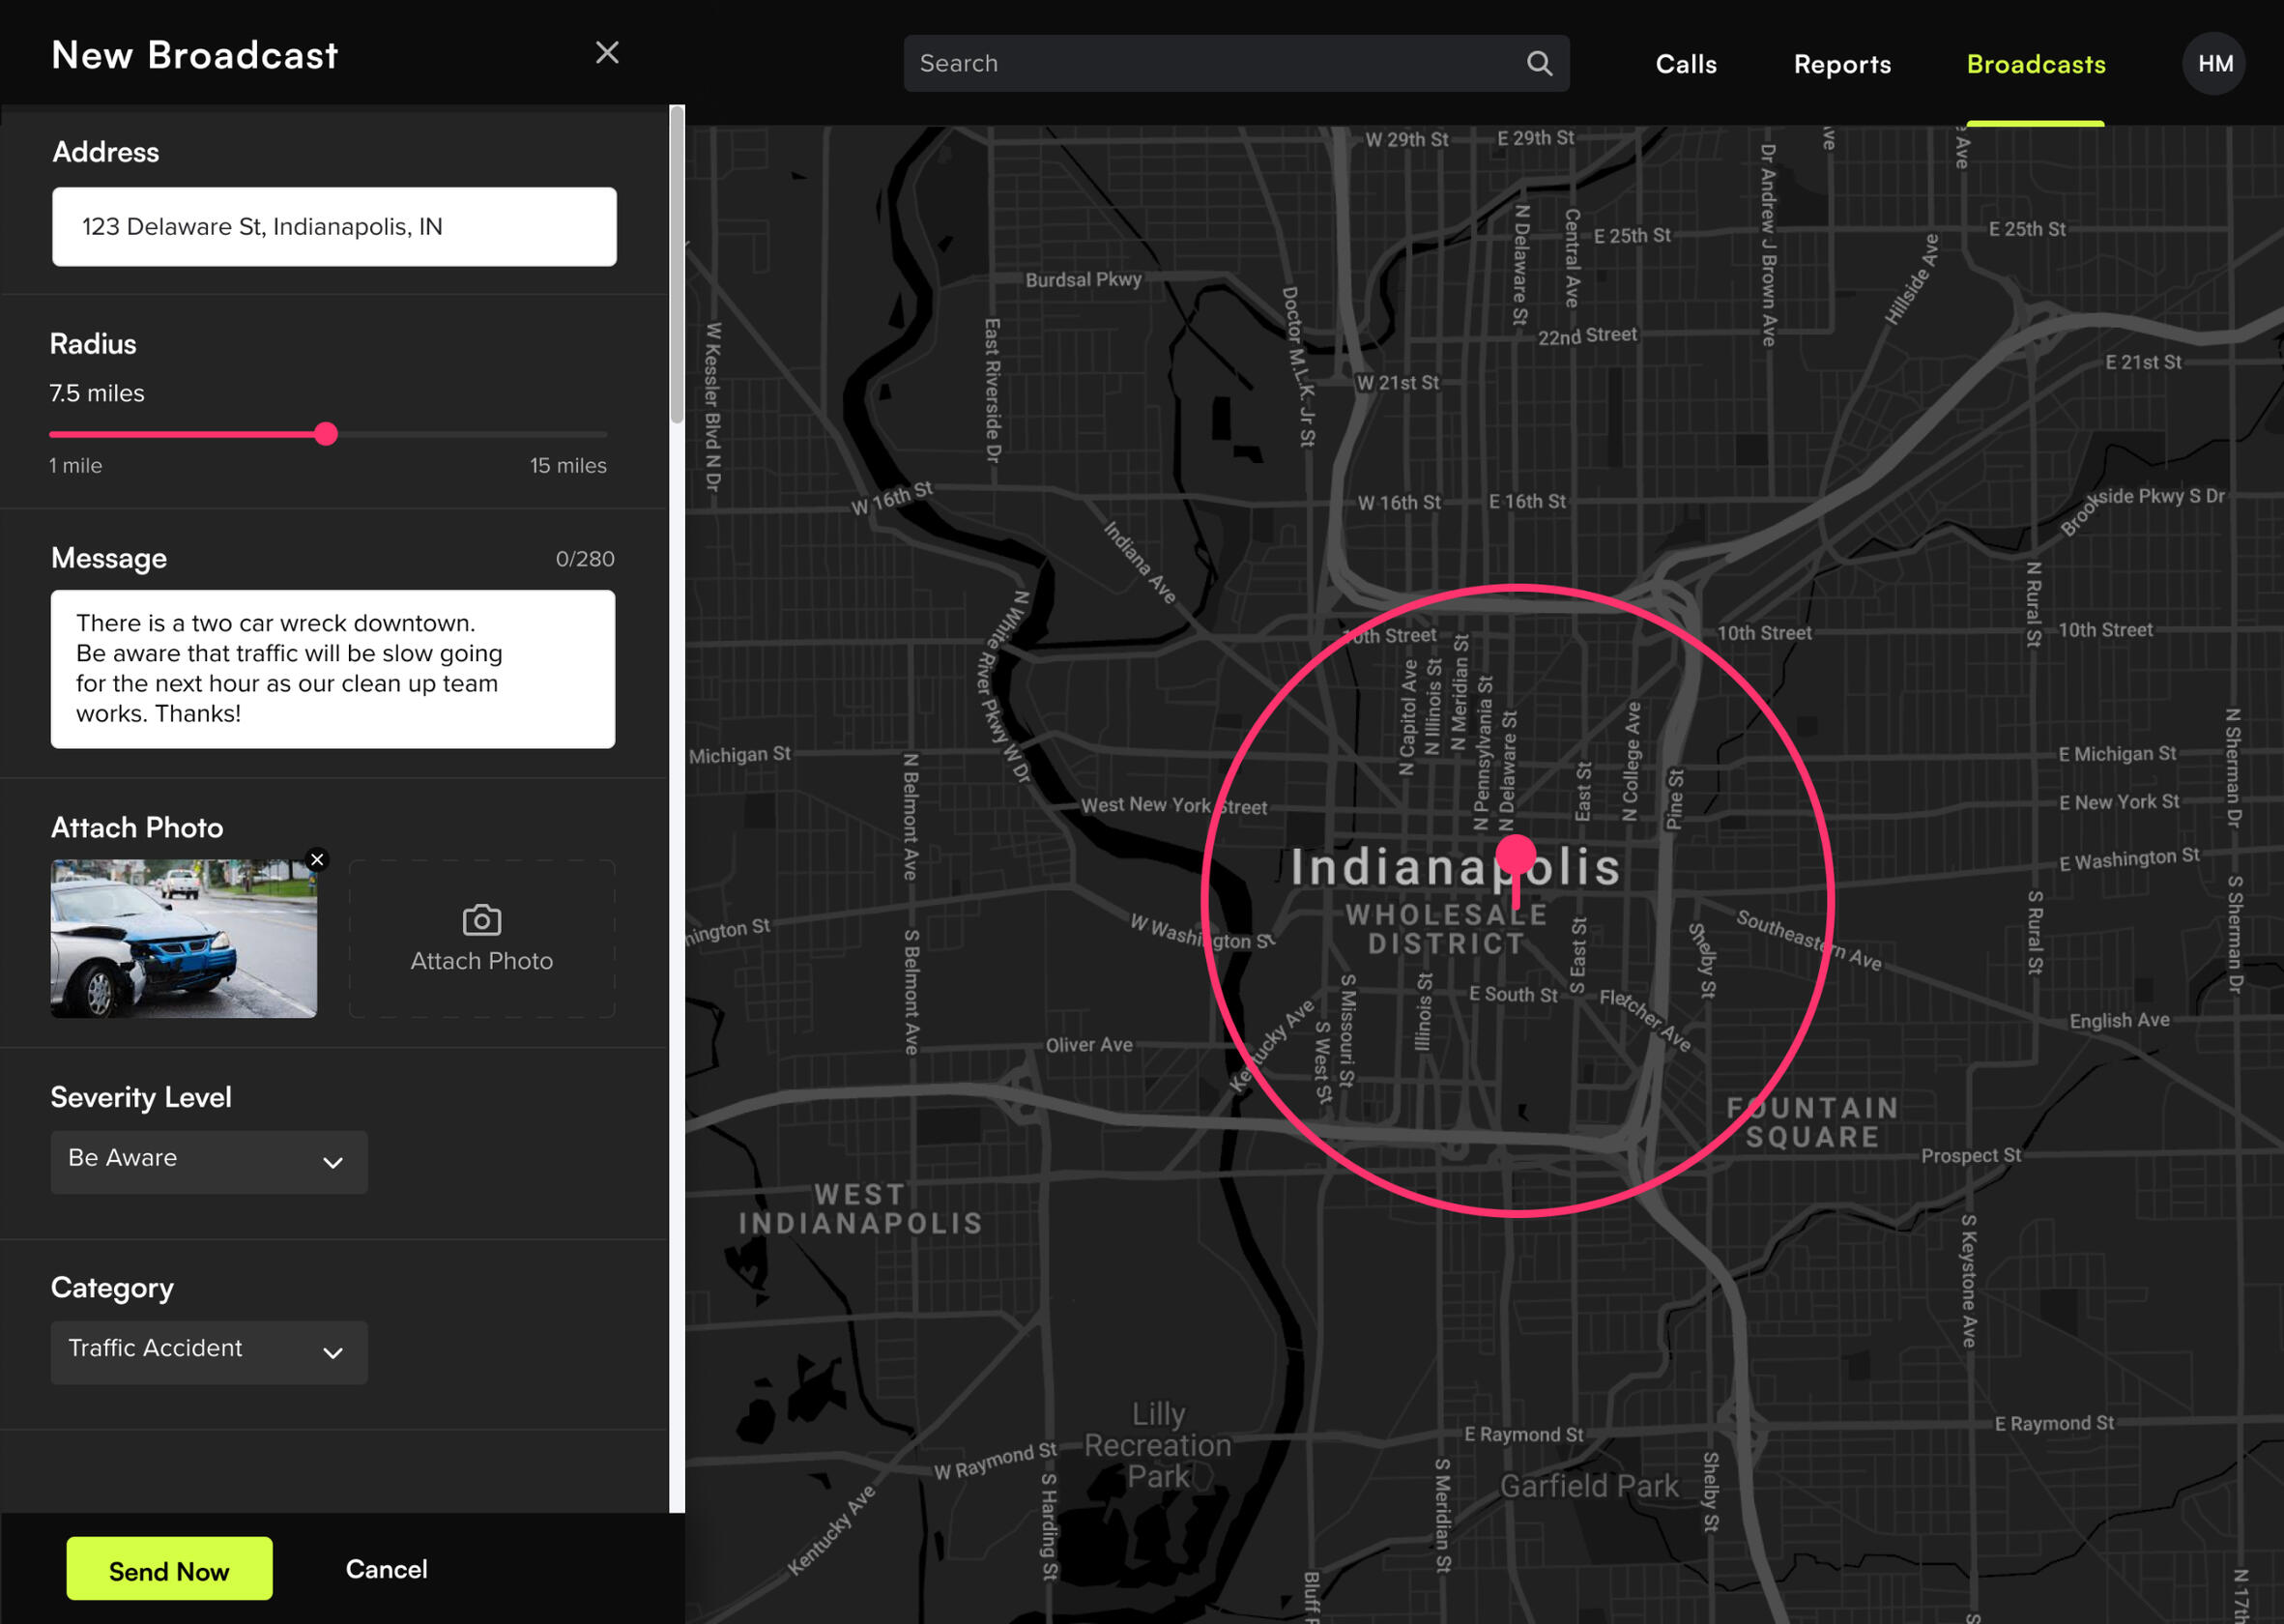Screen dimensions: 2284x1624
Task: Click the Category chevron arrow
Action: tap(333, 1353)
